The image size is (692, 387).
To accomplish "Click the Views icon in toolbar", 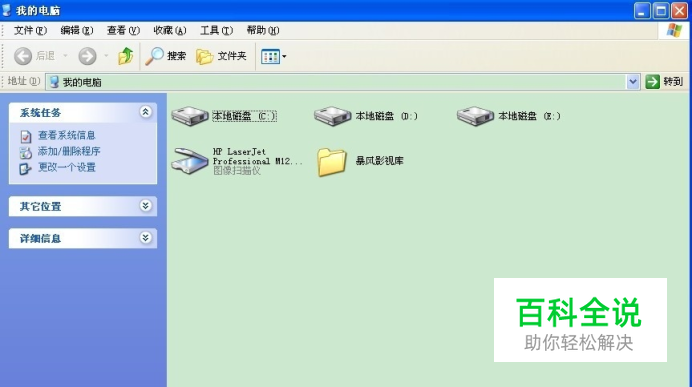I will (270, 56).
